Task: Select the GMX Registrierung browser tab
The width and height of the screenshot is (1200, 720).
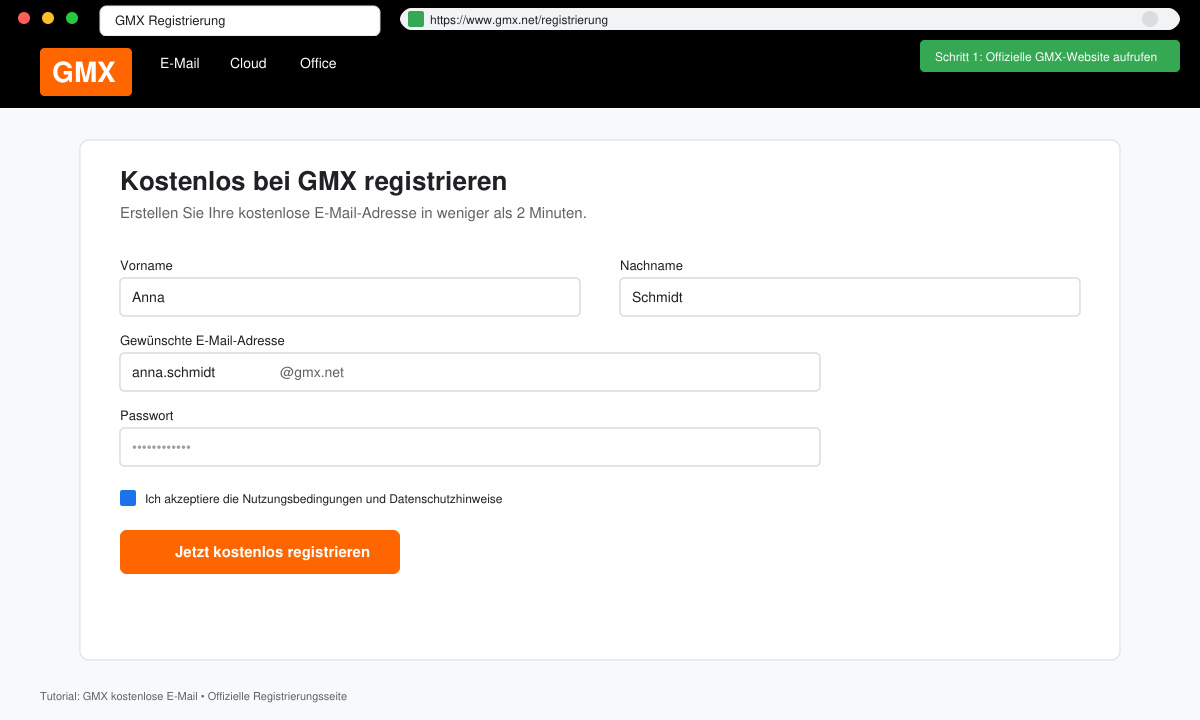Action: [x=240, y=20]
